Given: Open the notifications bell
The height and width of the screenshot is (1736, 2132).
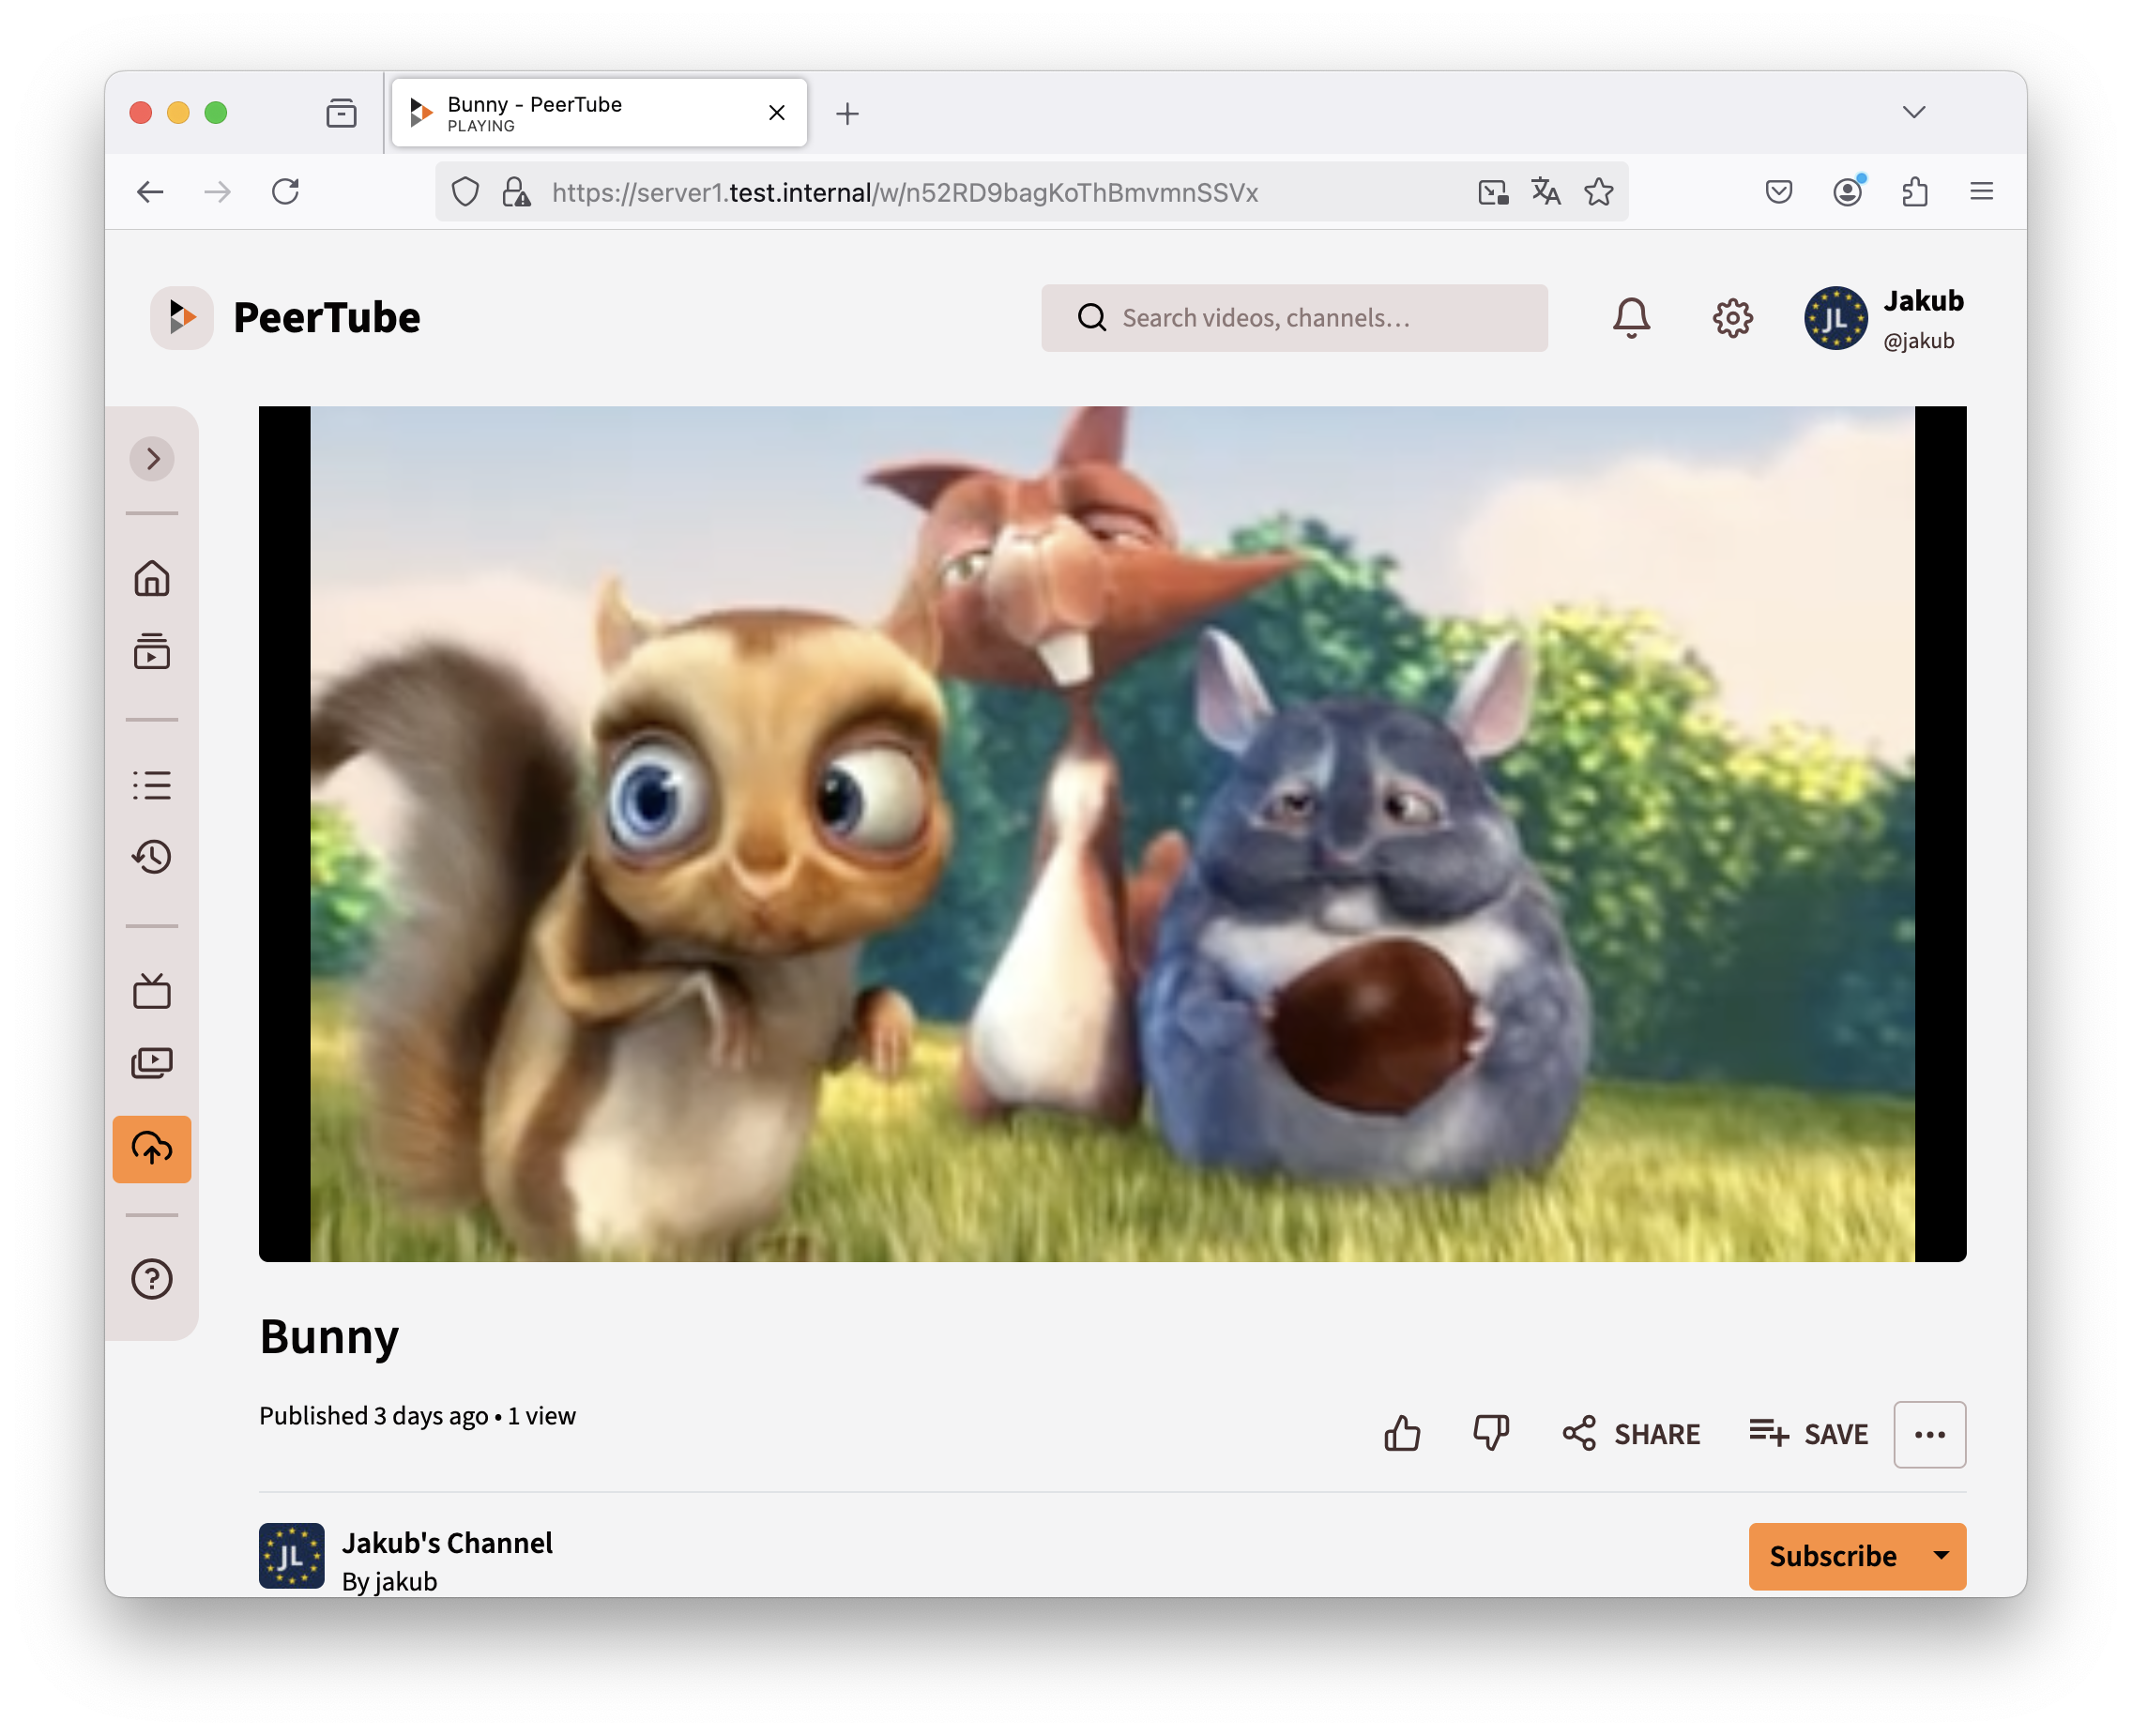Looking at the screenshot, I should (1631, 318).
